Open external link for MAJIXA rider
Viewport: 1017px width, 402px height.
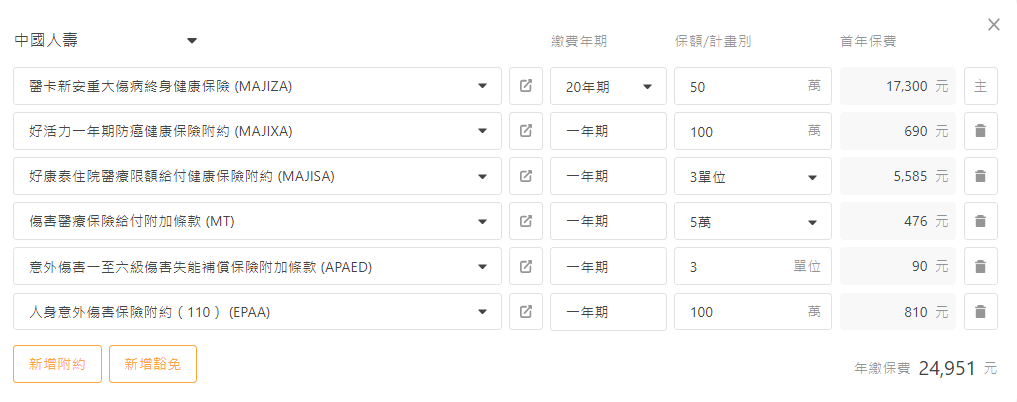(525, 132)
